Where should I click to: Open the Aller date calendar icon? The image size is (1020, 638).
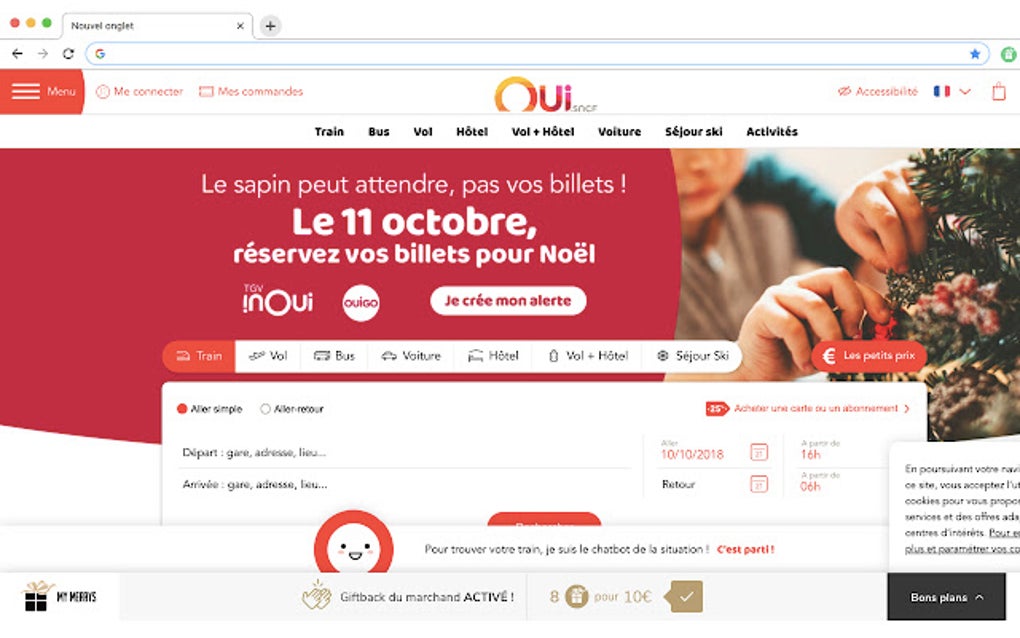pos(758,452)
